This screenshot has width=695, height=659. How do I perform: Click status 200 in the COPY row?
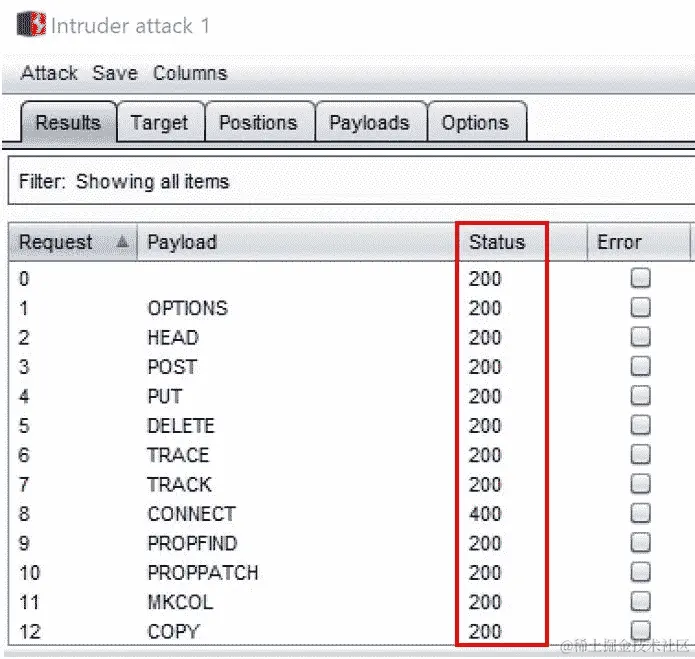tap(485, 632)
